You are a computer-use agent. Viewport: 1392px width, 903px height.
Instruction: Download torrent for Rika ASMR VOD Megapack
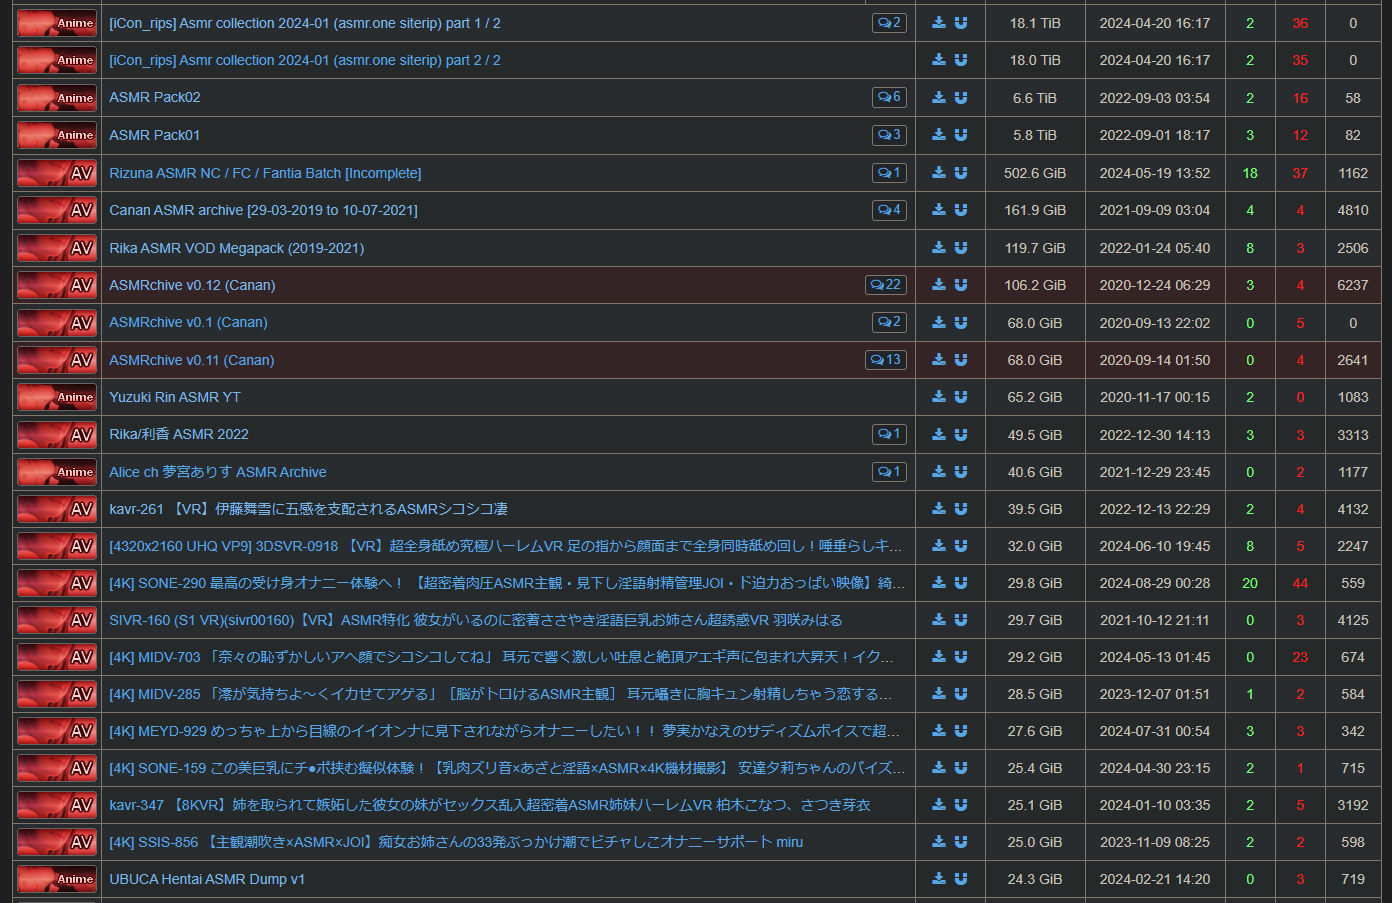(939, 248)
